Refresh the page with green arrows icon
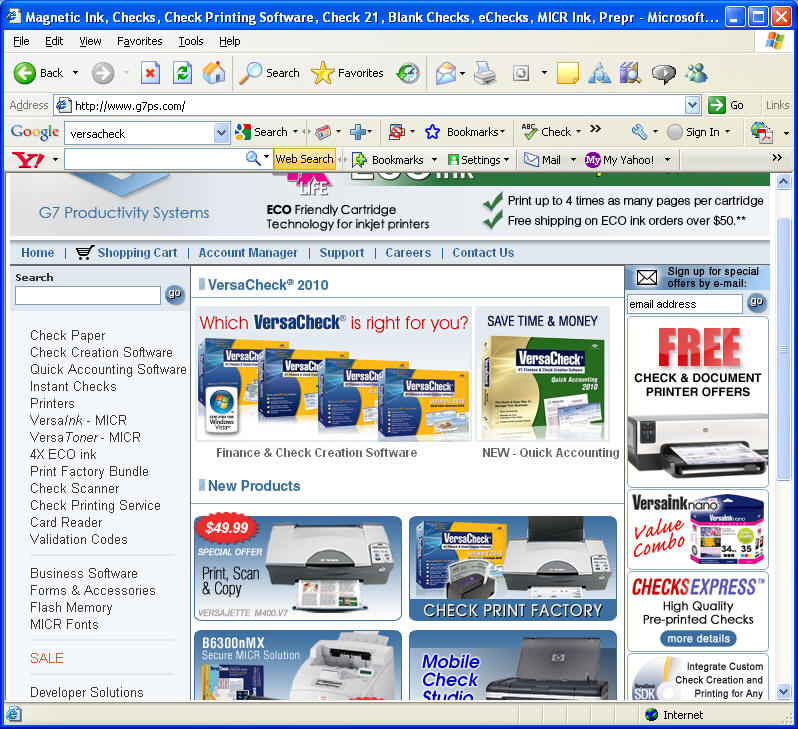798x729 pixels. pyautogui.click(x=182, y=73)
